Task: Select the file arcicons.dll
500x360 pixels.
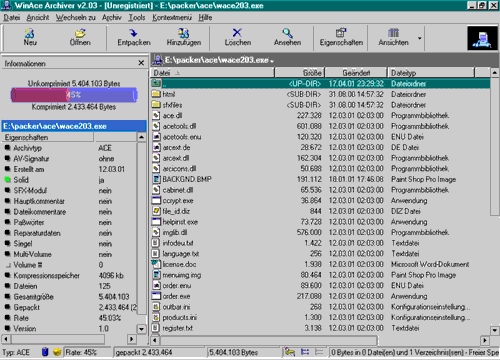Action: [179, 169]
